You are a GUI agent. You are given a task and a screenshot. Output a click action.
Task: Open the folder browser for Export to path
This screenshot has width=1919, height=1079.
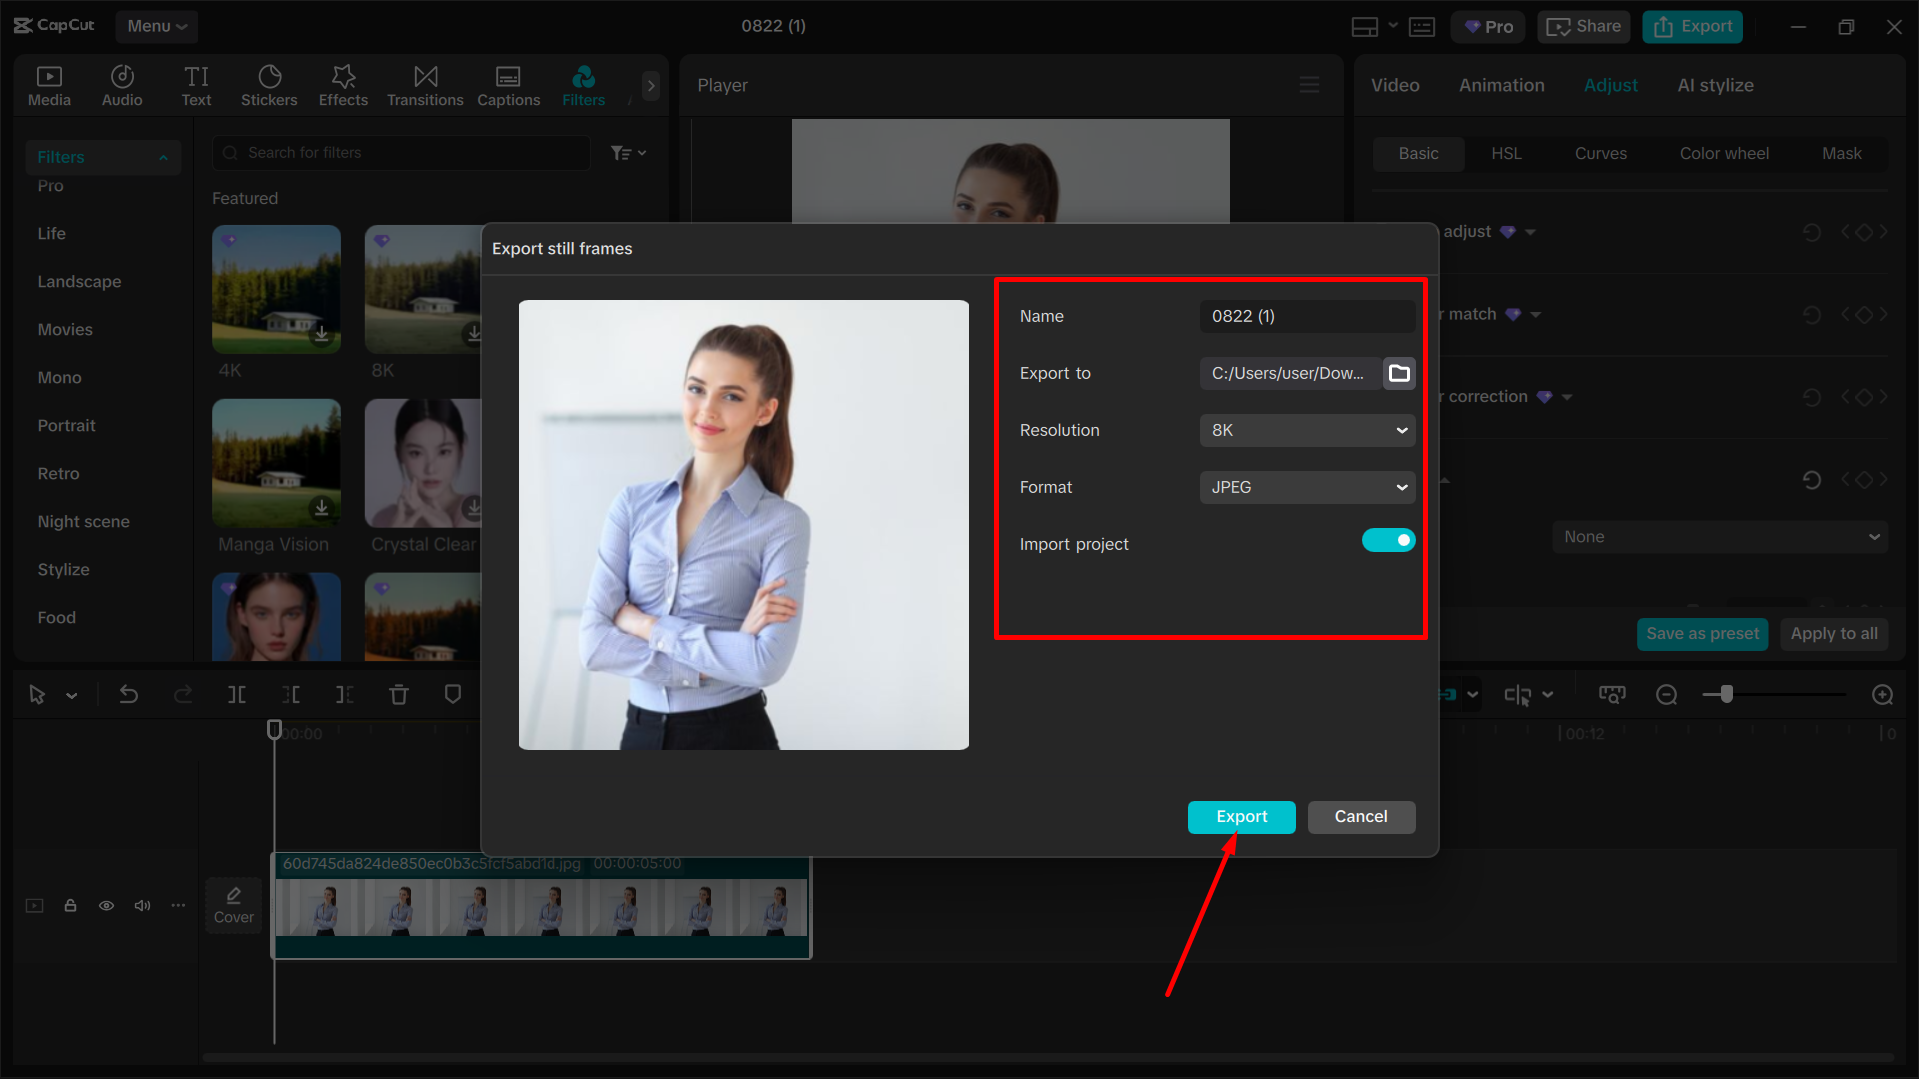click(x=1399, y=373)
